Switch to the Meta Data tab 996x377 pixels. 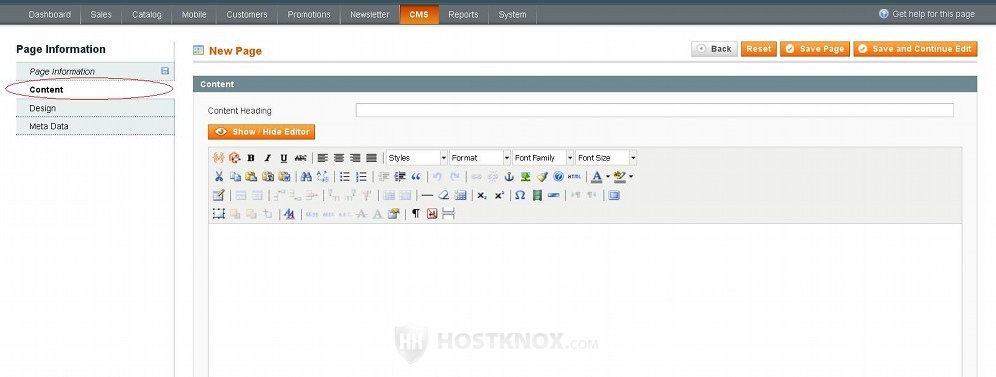tap(95, 126)
